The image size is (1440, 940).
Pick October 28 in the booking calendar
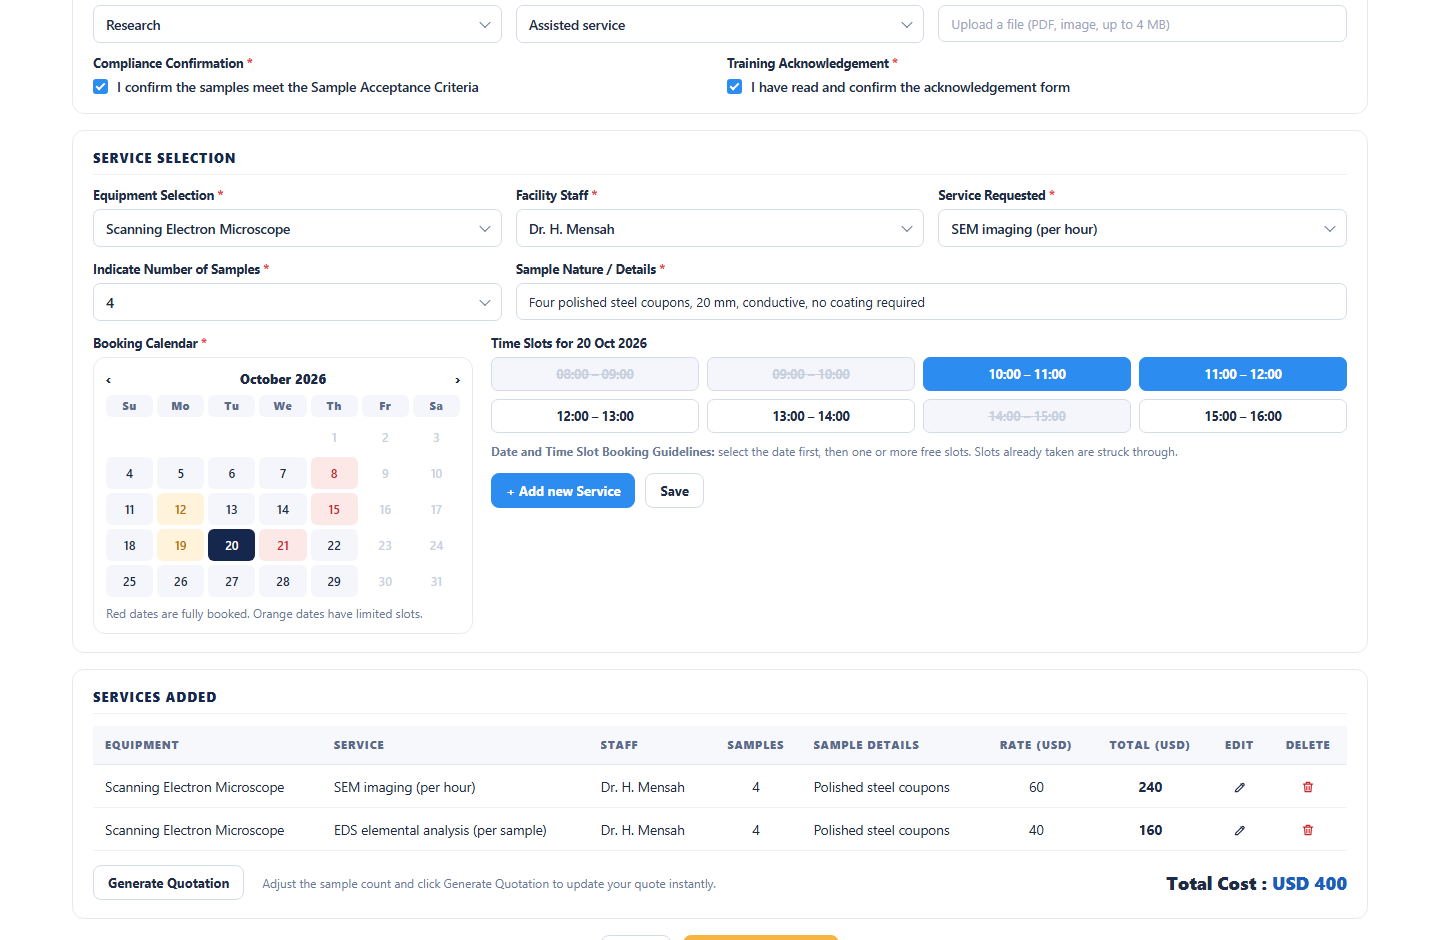click(x=283, y=581)
